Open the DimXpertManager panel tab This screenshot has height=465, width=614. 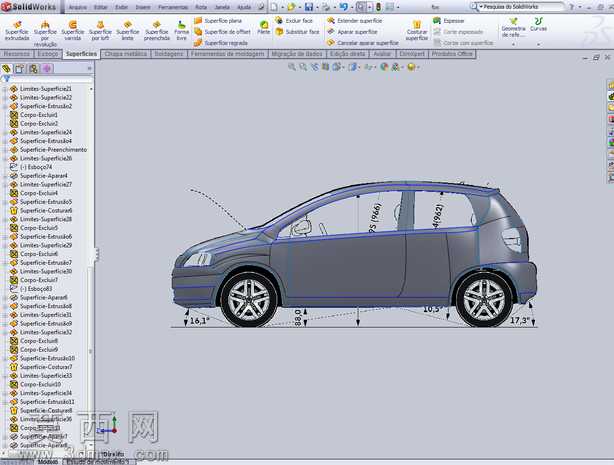(x=47, y=69)
